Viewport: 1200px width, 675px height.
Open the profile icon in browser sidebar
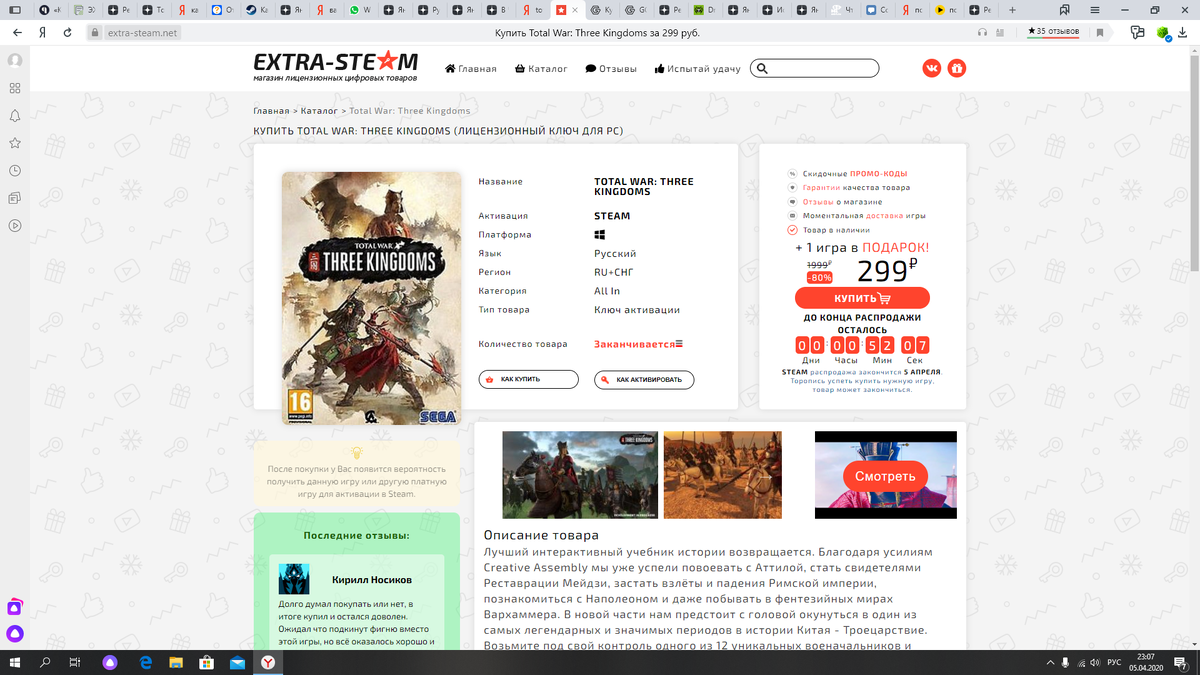pyautogui.click(x=15, y=60)
